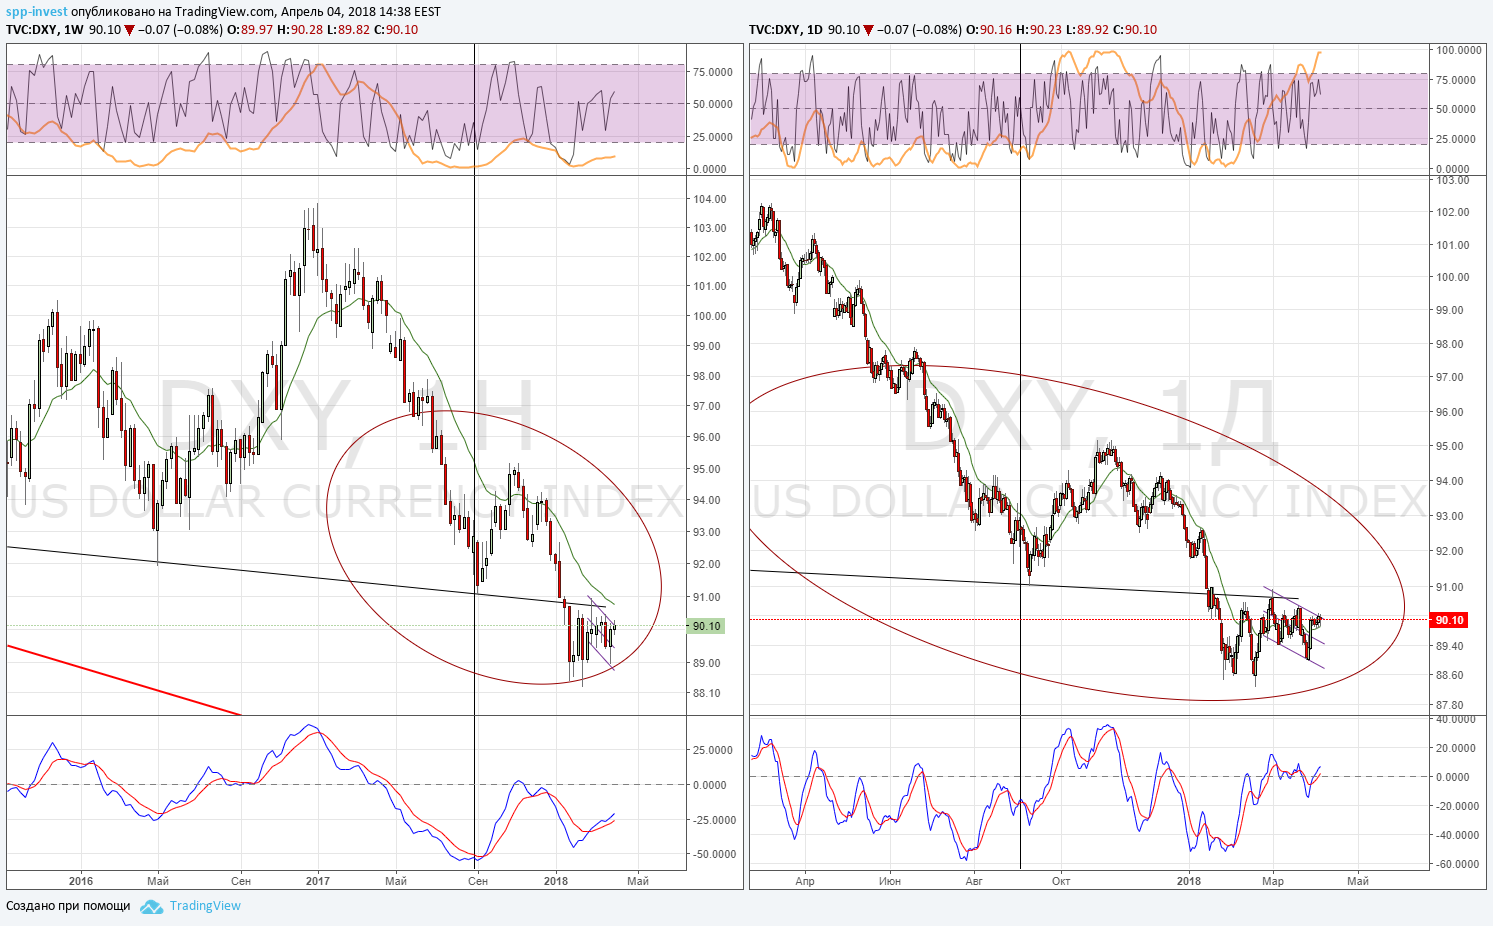Image resolution: width=1493 pixels, height=926 pixels.
Task: Click the red down-triangle change indicator on daily header
Action: point(869,30)
